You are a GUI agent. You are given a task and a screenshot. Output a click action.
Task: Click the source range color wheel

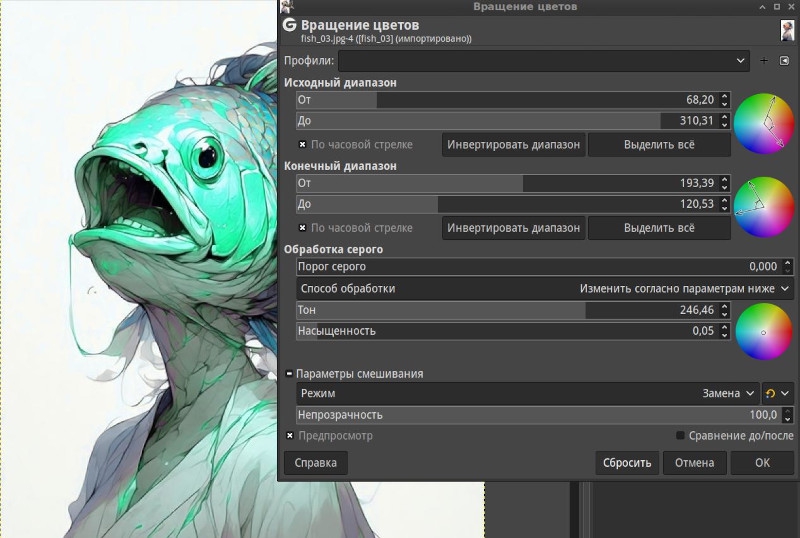[762, 121]
